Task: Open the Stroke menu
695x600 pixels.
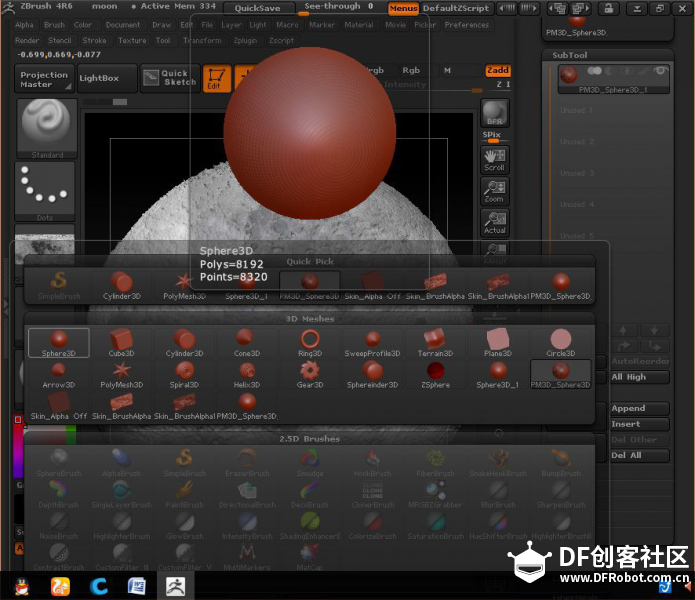Action: 94,41
